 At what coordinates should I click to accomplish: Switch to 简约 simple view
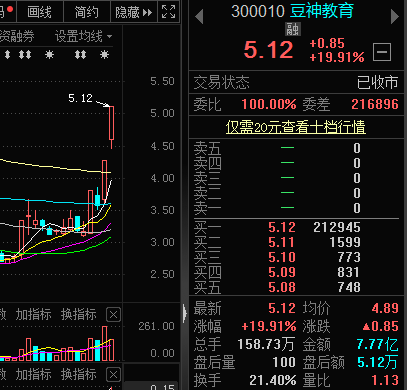[87, 12]
